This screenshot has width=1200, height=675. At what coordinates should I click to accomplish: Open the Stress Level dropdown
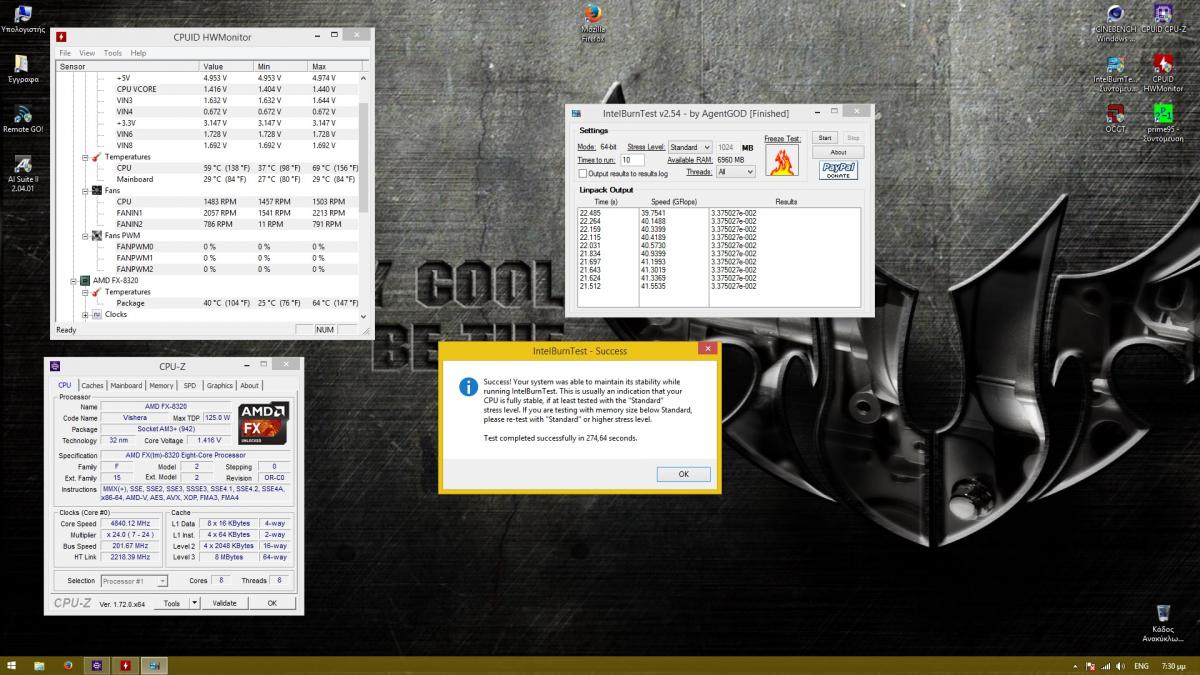click(691, 147)
